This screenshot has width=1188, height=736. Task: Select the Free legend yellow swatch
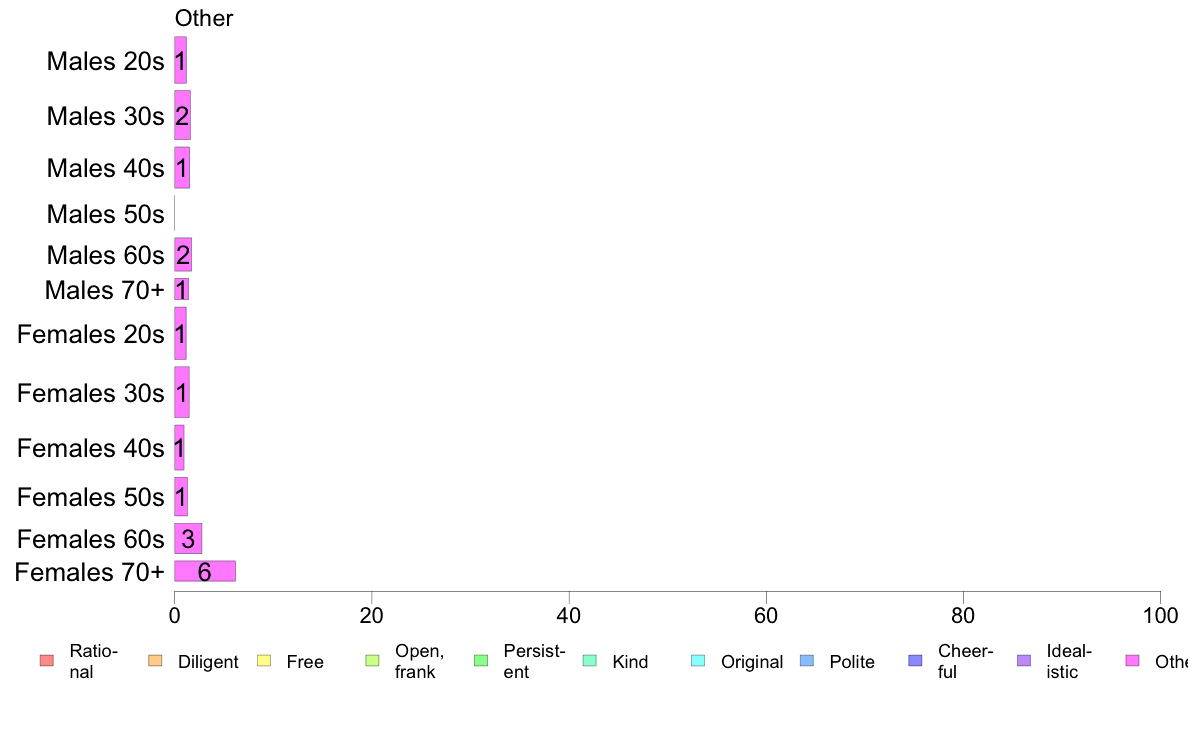click(x=264, y=661)
